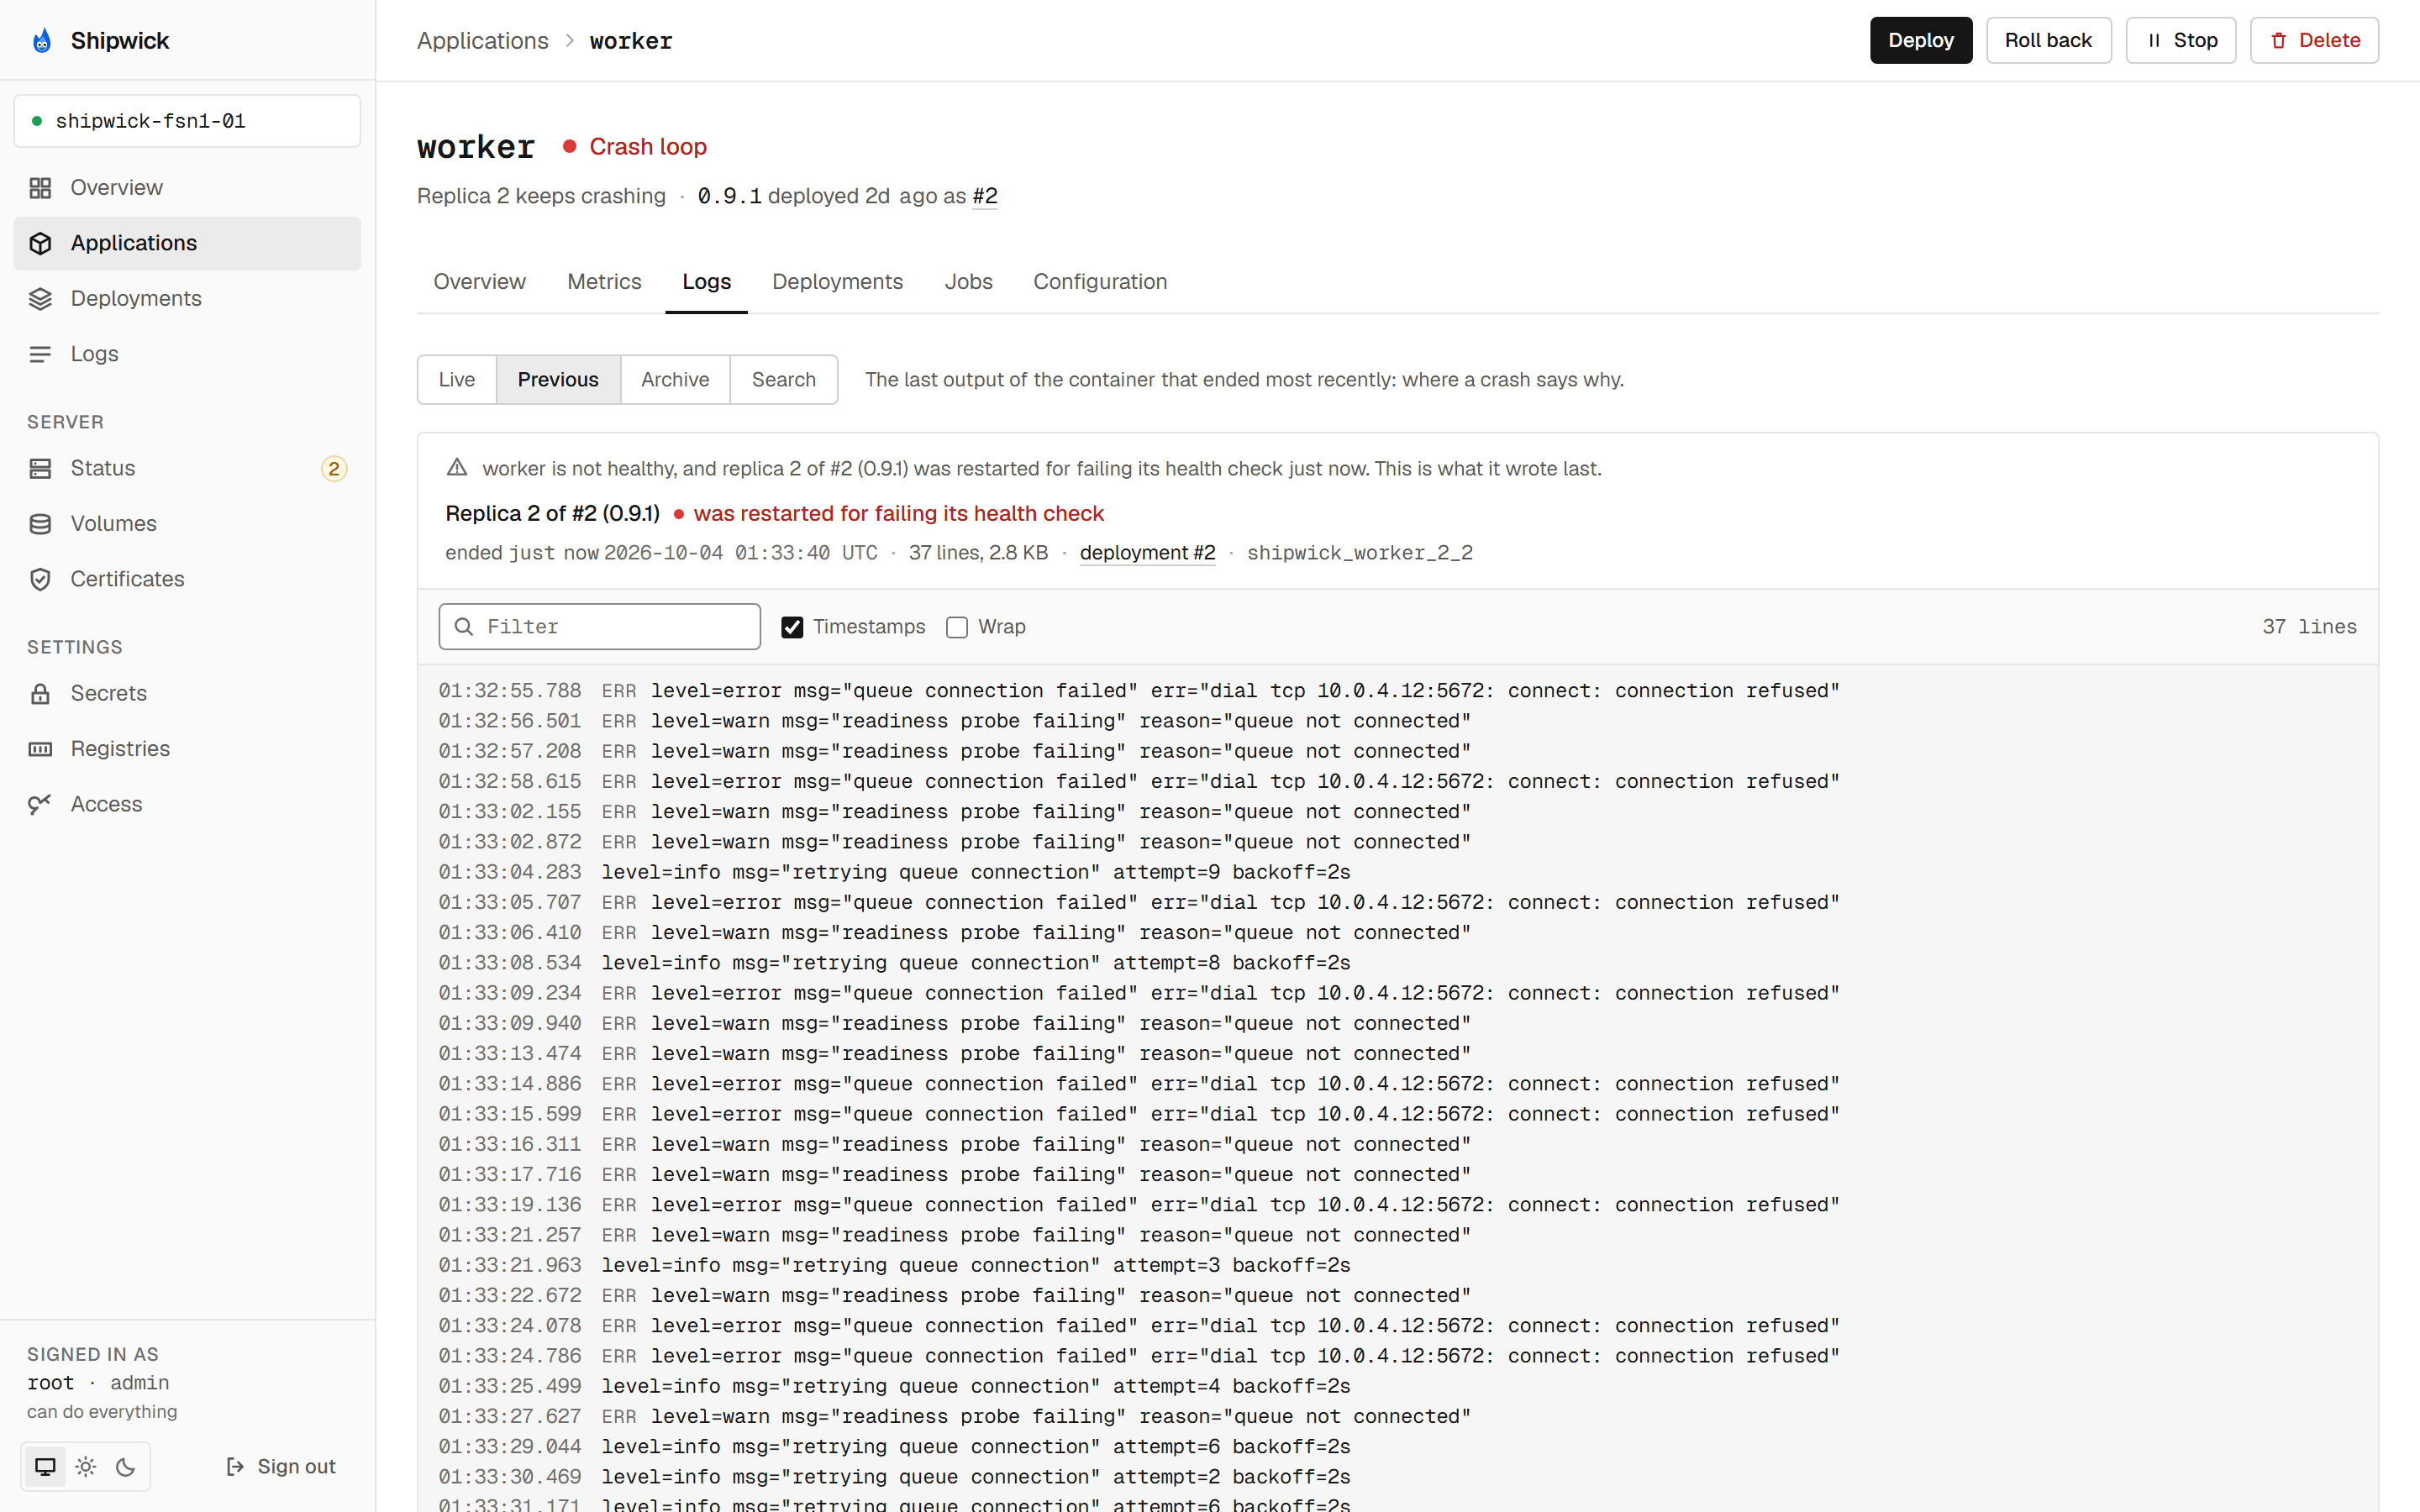Open the Search log view
The image size is (2420, 1512).
coord(784,379)
